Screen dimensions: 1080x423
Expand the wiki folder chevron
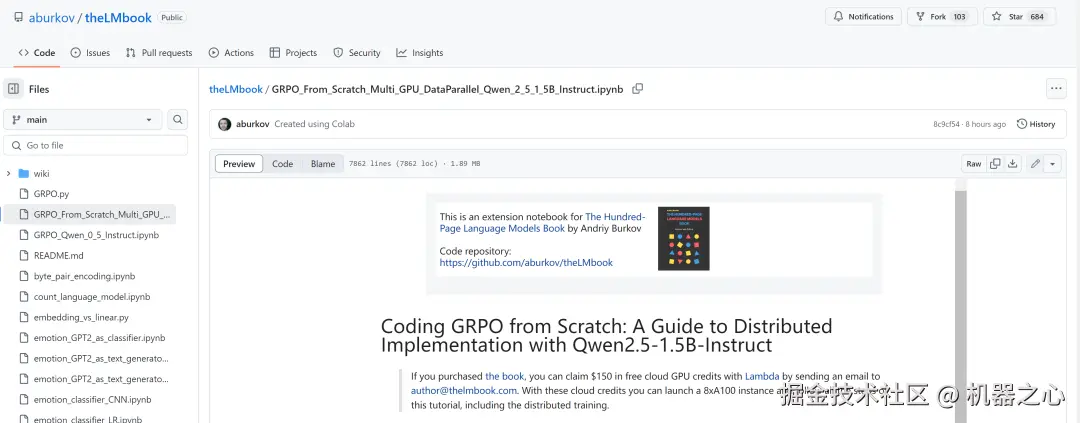pos(8,174)
